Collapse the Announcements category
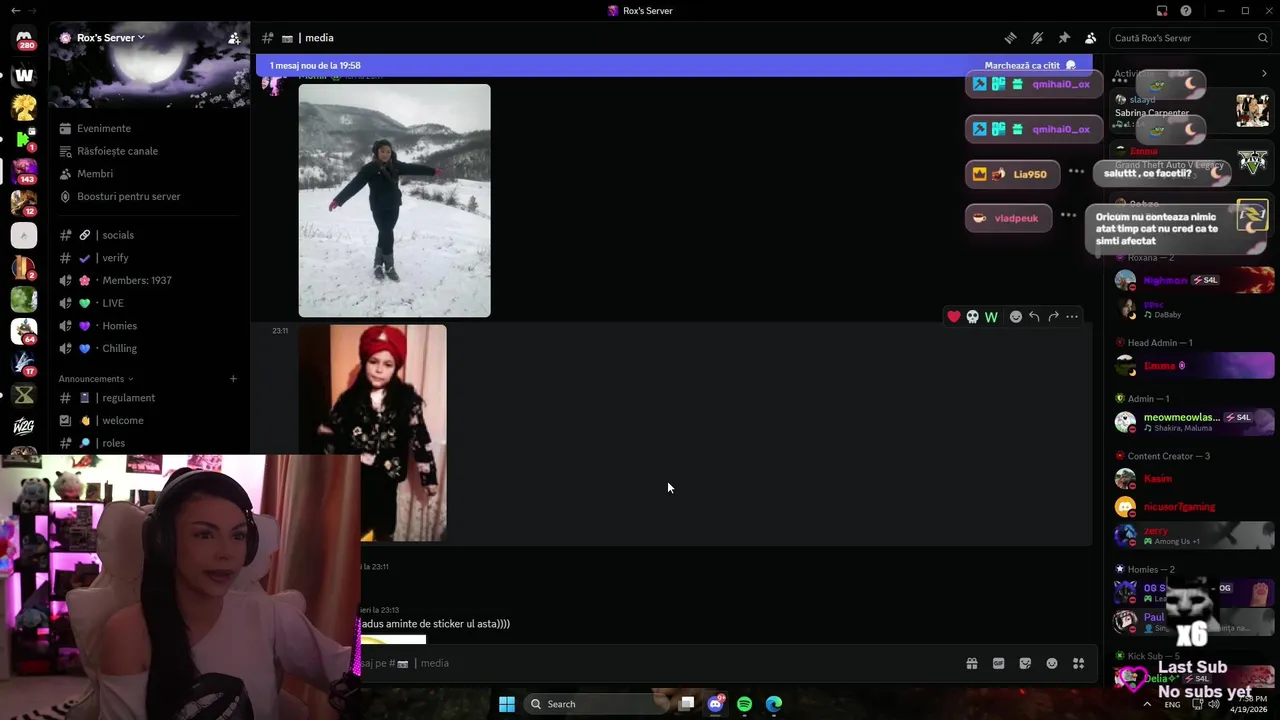 (95, 379)
